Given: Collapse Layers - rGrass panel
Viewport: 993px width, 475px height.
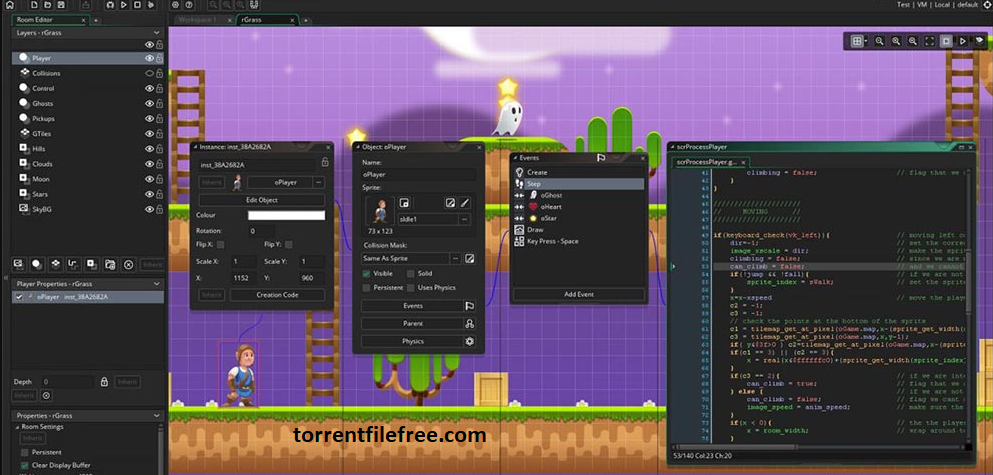Looking at the screenshot, I should point(156,32).
